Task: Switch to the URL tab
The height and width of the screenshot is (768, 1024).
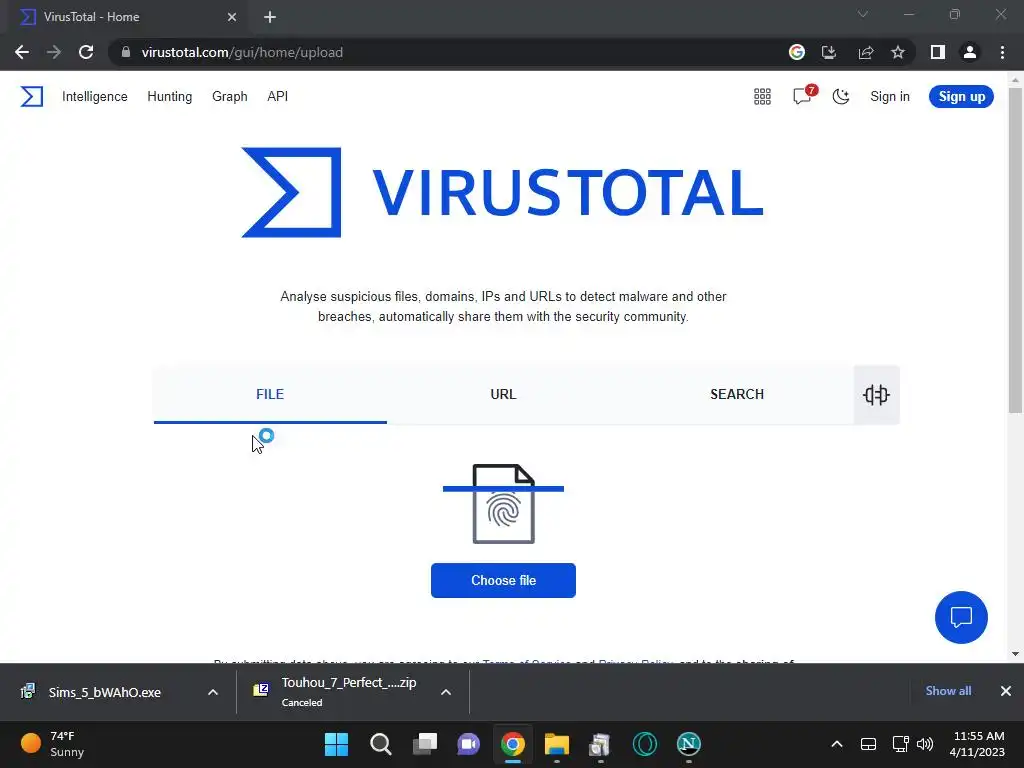Action: pos(504,394)
